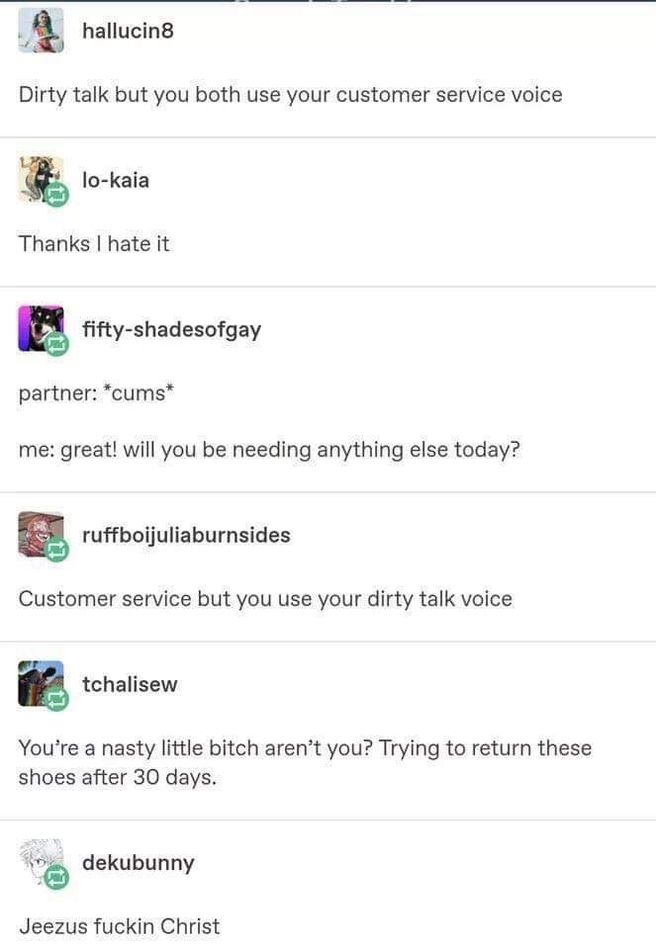Image resolution: width=656 pixels, height=949 pixels.
Task: Click the 'Dirty talk but you both' post text
Action: 290,95
